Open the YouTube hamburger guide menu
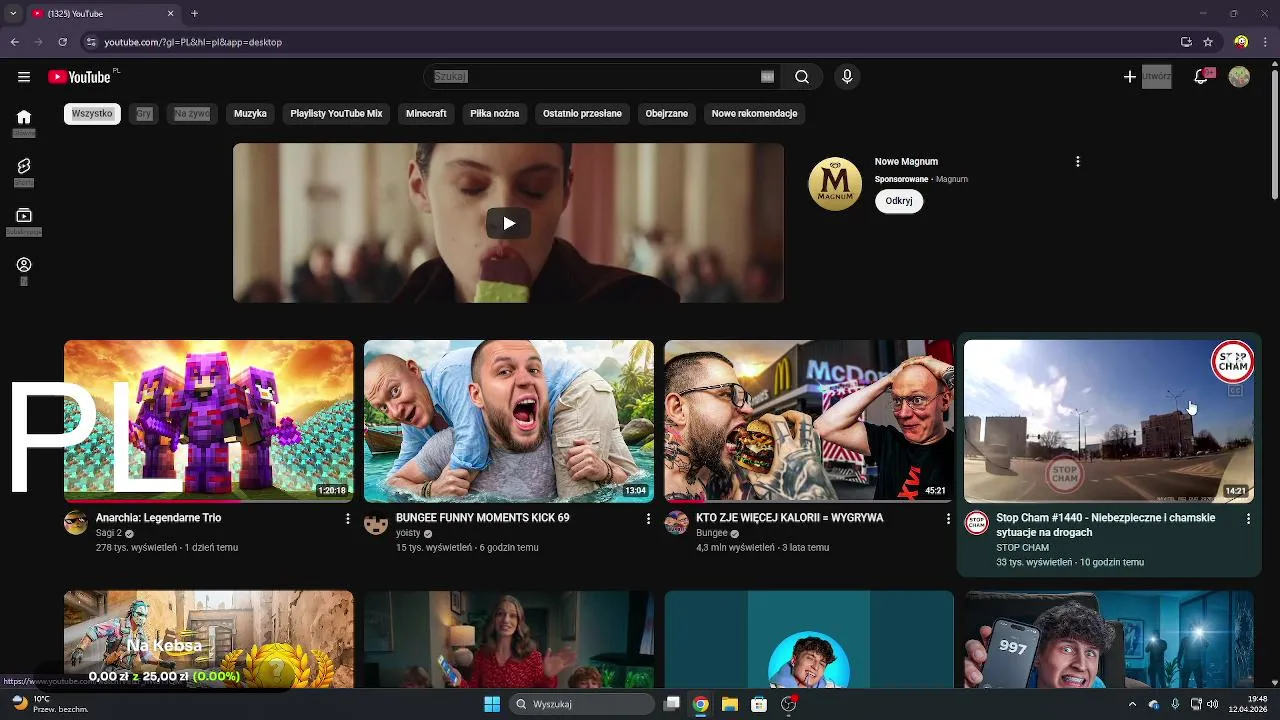 [x=24, y=77]
